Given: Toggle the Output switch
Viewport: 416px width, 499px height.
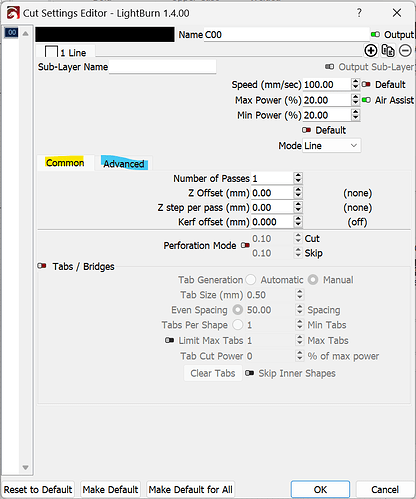Looking at the screenshot, I should point(375,34).
